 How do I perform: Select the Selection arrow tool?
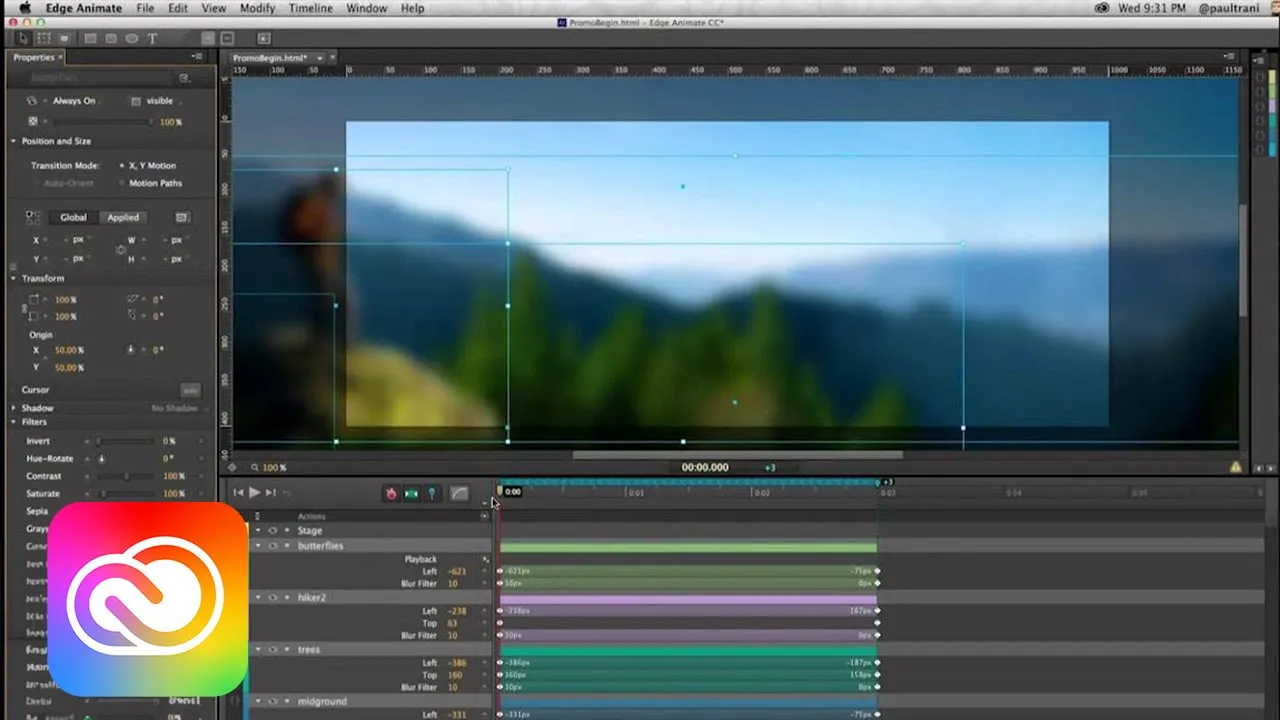coord(24,38)
